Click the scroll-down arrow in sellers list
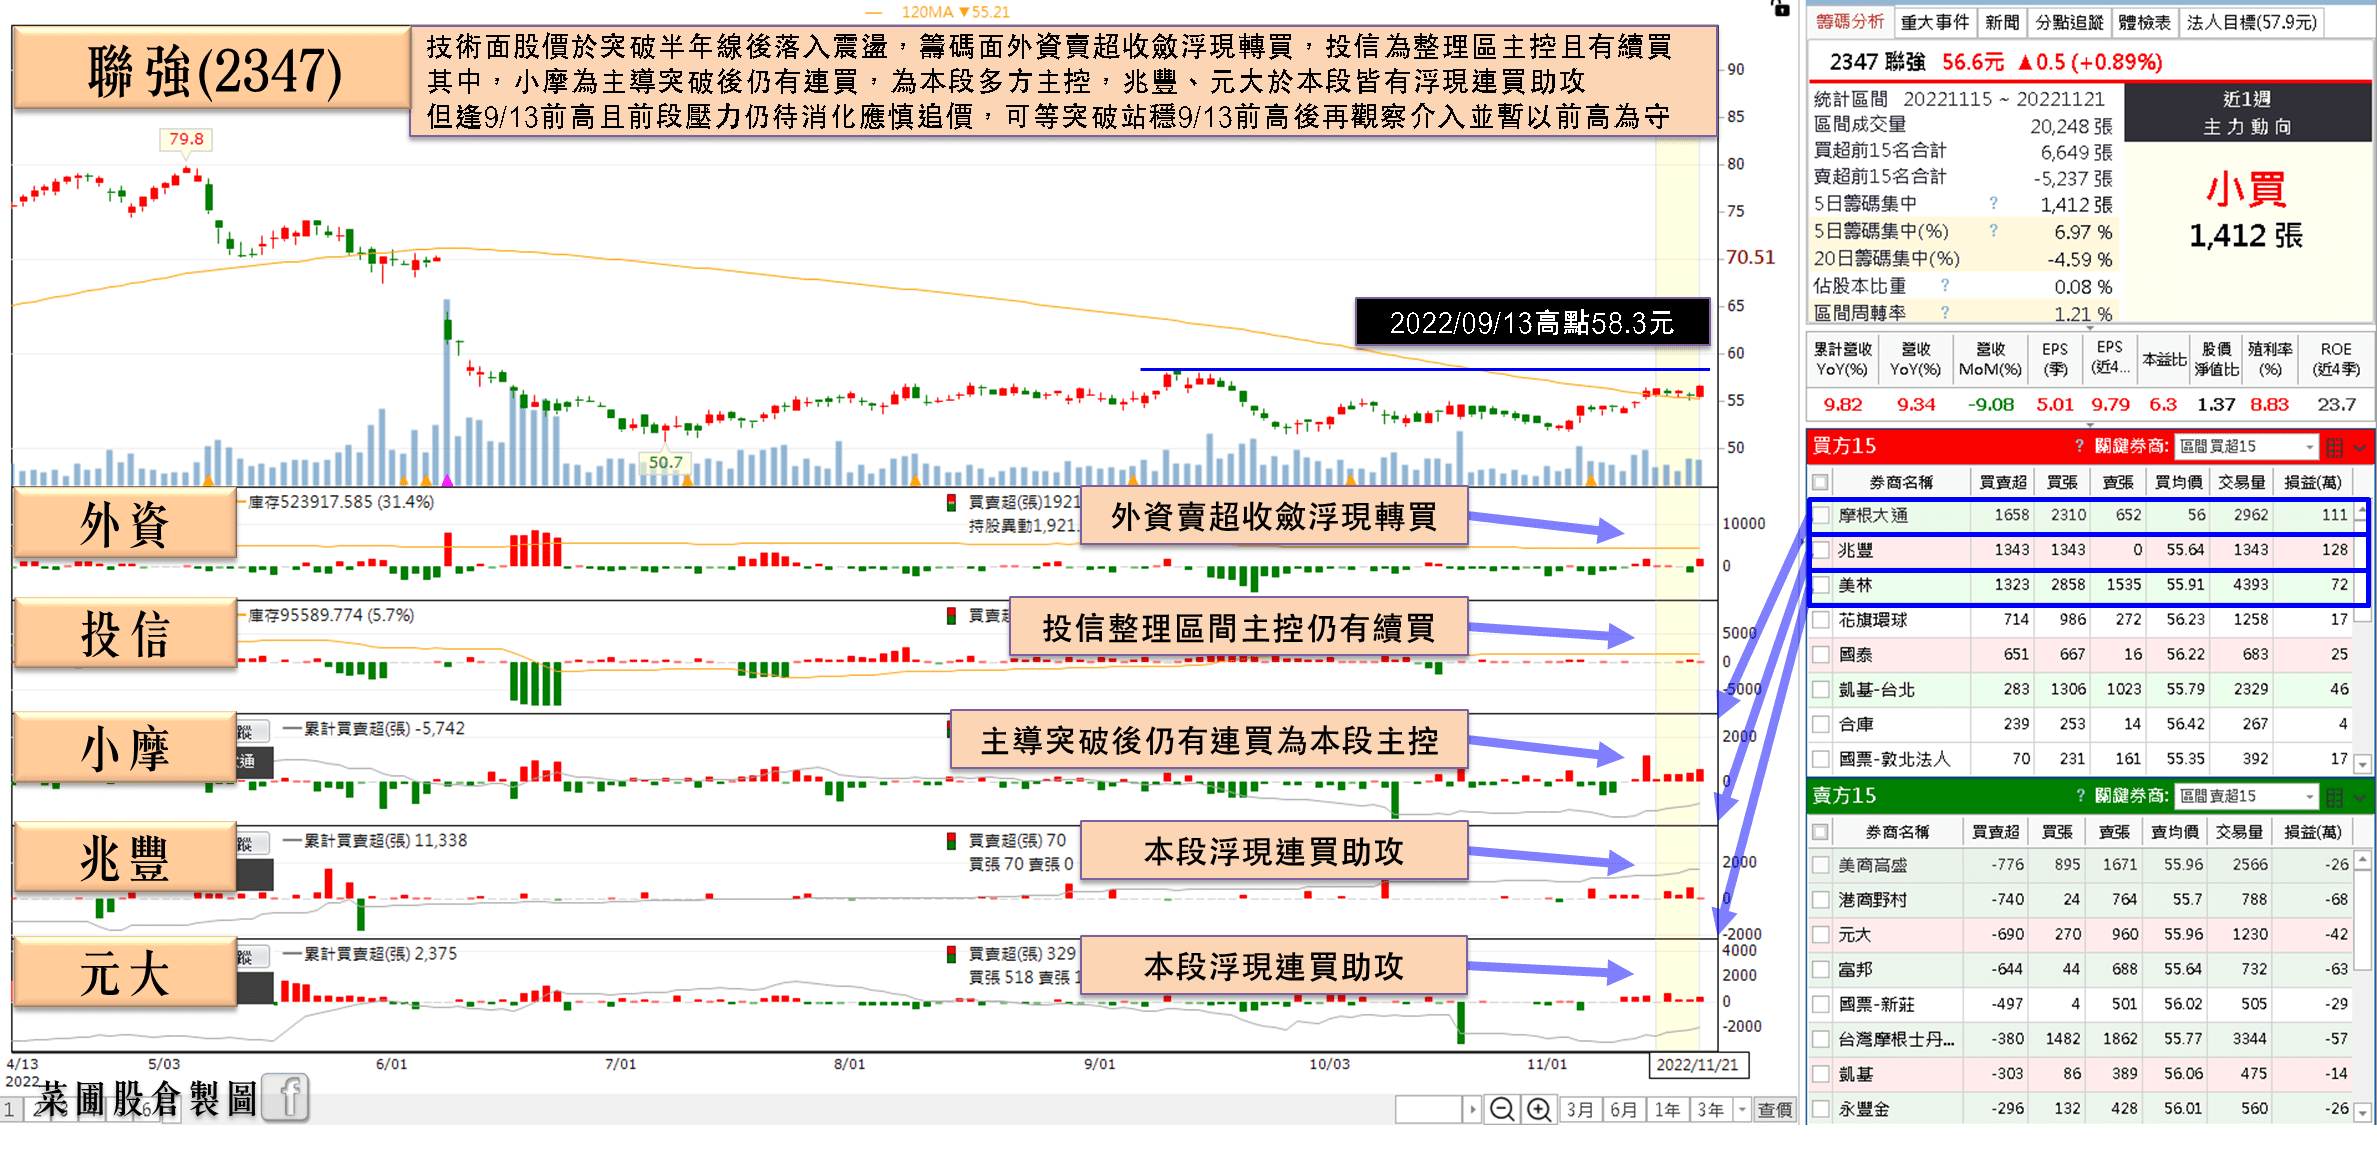 [x=2362, y=1113]
